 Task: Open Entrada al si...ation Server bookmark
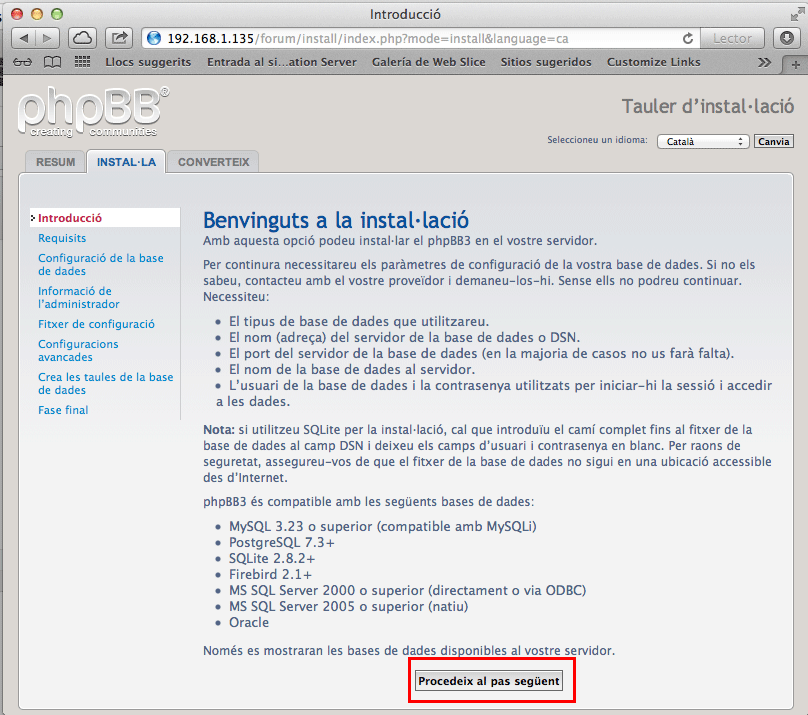[x=282, y=62]
